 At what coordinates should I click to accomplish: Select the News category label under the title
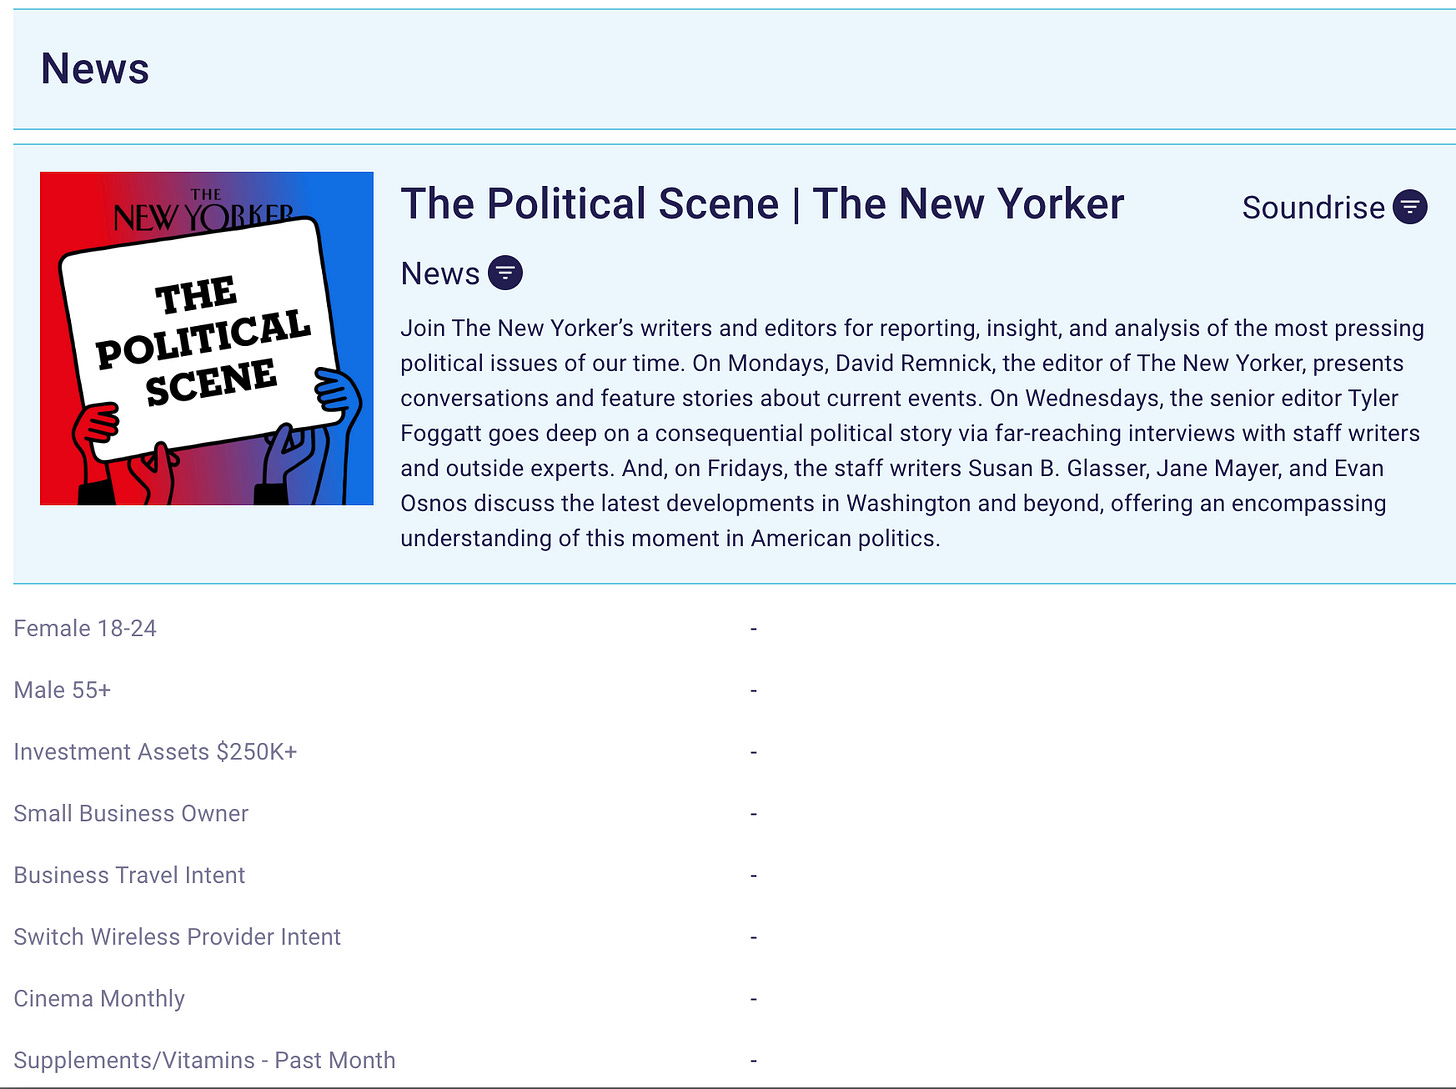[440, 274]
